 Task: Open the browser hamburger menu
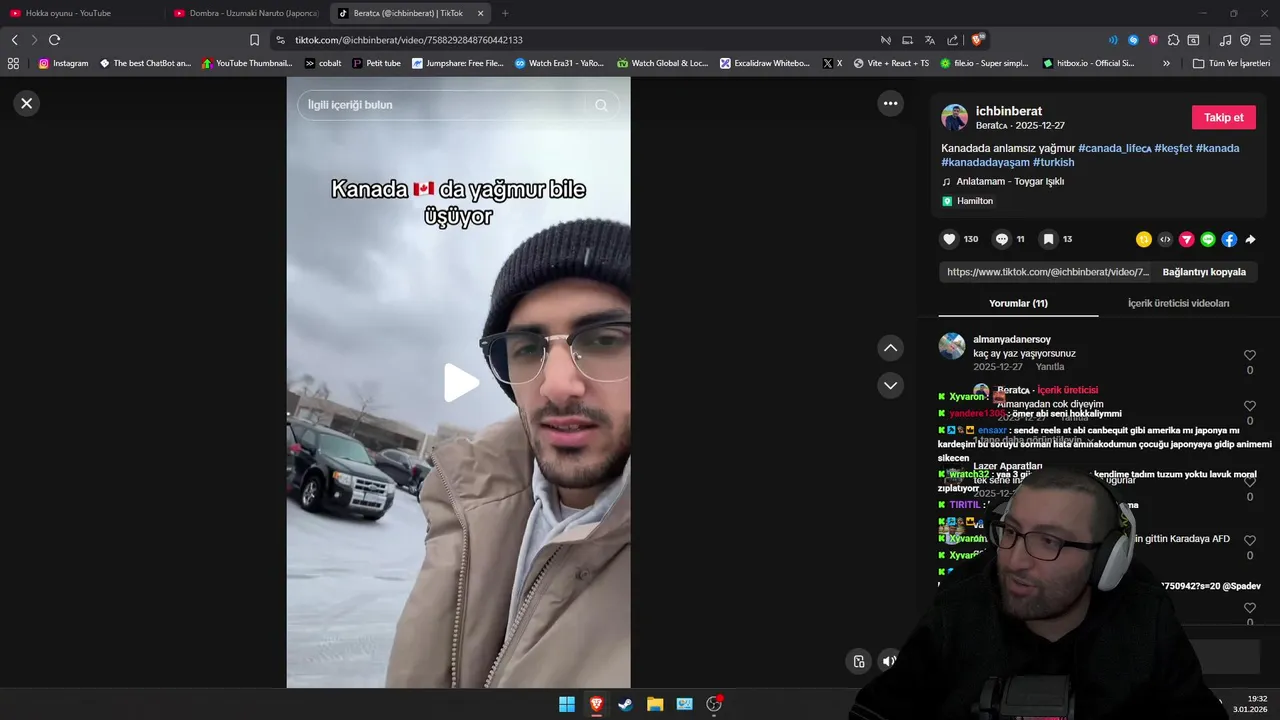pyautogui.click(x=1265, y=40)
